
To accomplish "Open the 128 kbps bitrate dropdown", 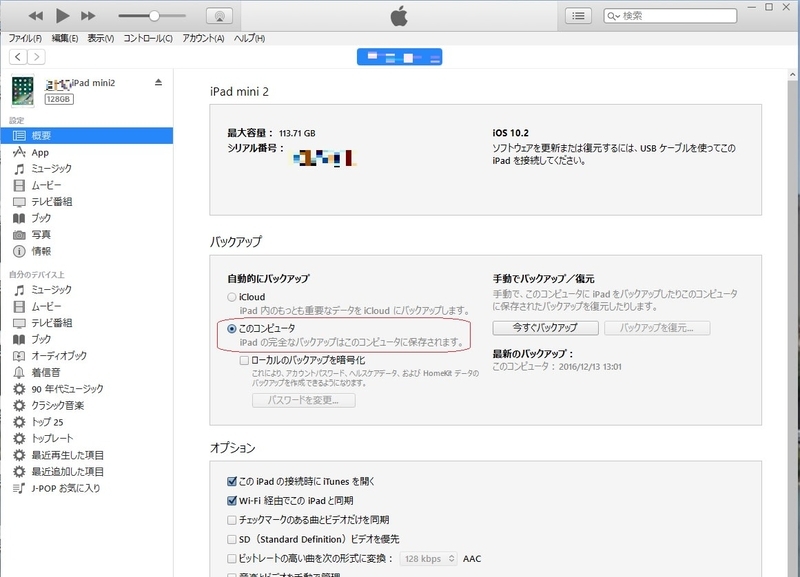I will (x=429, y=559).
